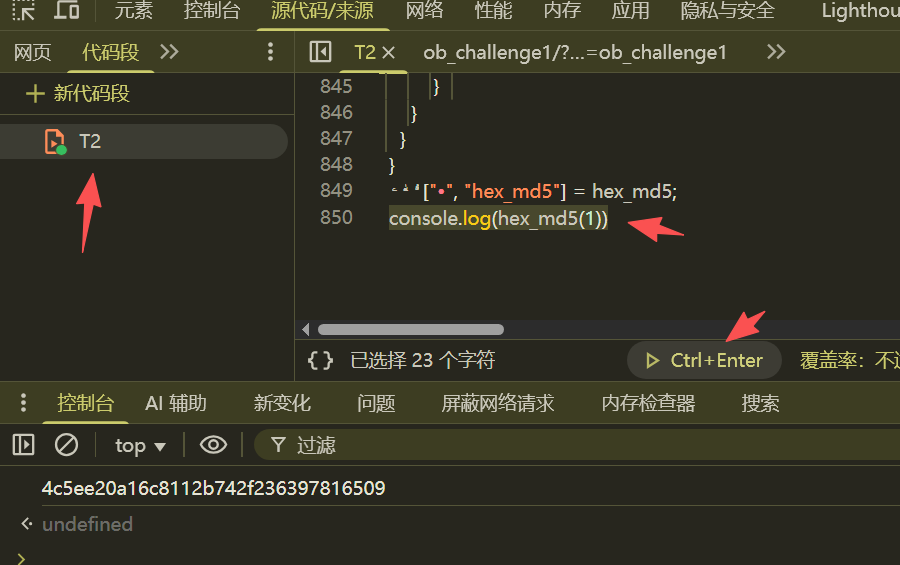Open the 搜索 drawer tab

click(x=760, y=403)
